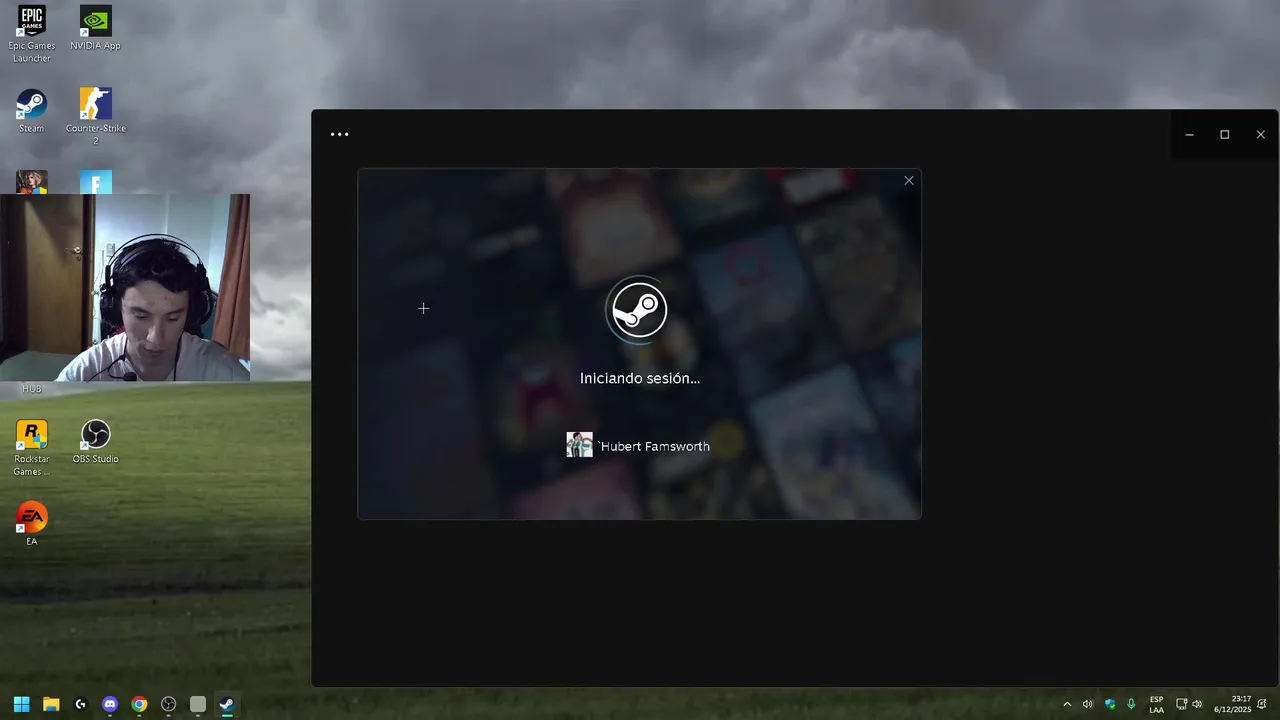Viewport: 1280px width, 720px height.
Task: Switch to Google Chrome in the taskbar
Action: (139, 704)
